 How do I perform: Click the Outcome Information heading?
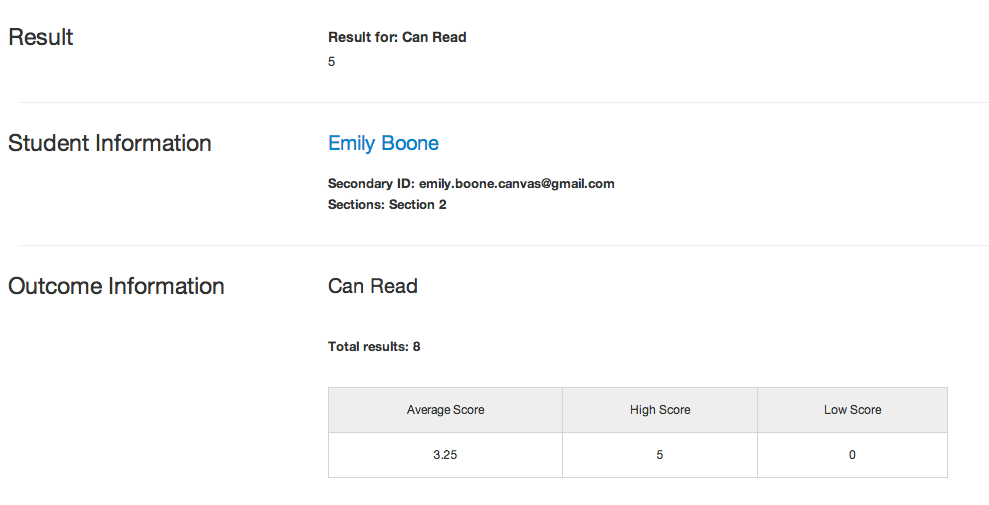point(116,286)
